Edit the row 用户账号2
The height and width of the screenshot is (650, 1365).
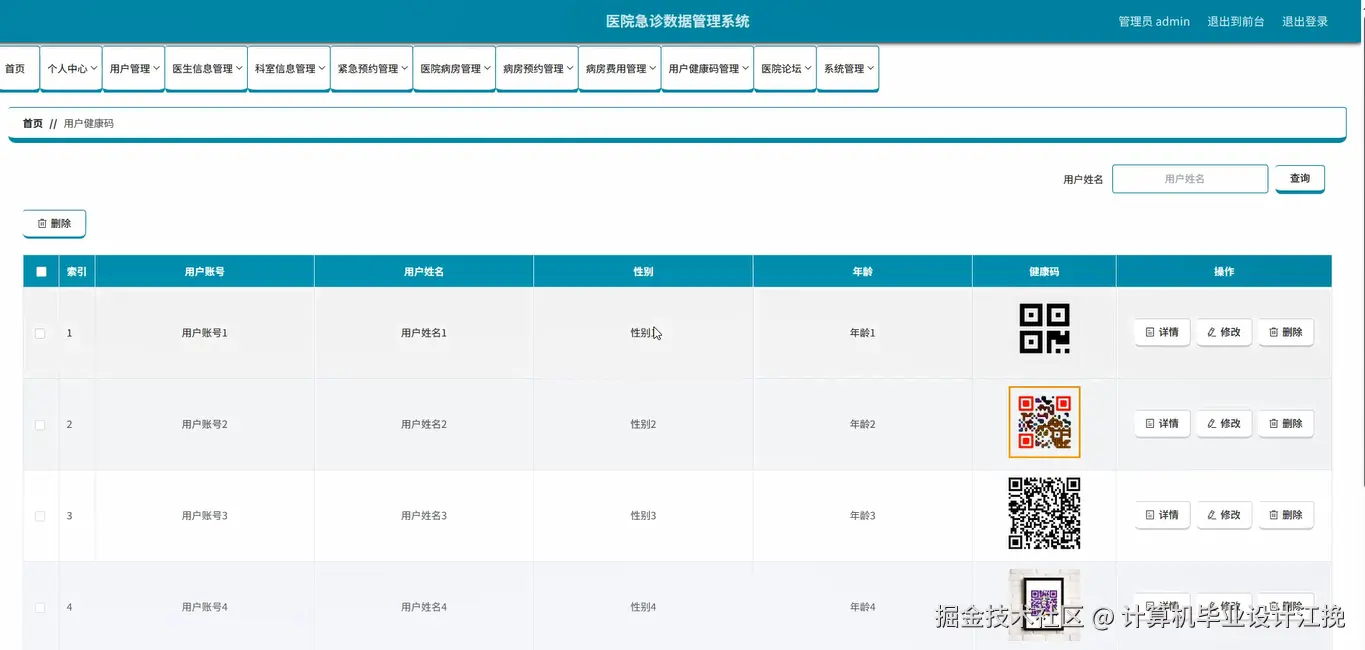(x=1224, y=424)
